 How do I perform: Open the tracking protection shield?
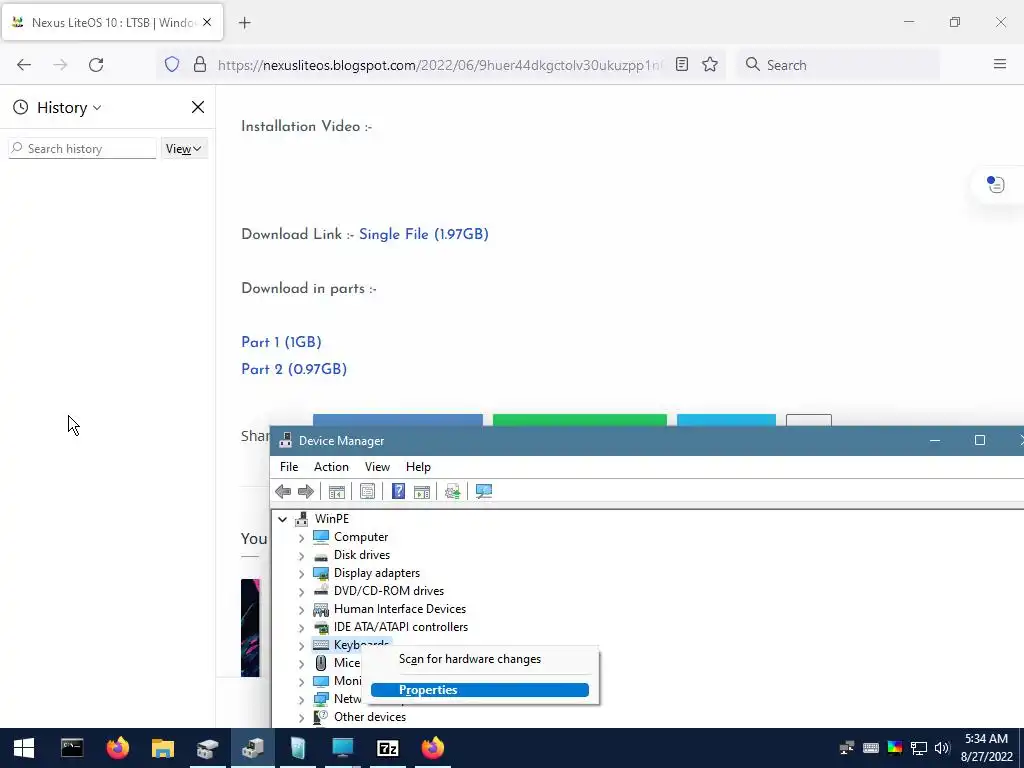(172, 65)
